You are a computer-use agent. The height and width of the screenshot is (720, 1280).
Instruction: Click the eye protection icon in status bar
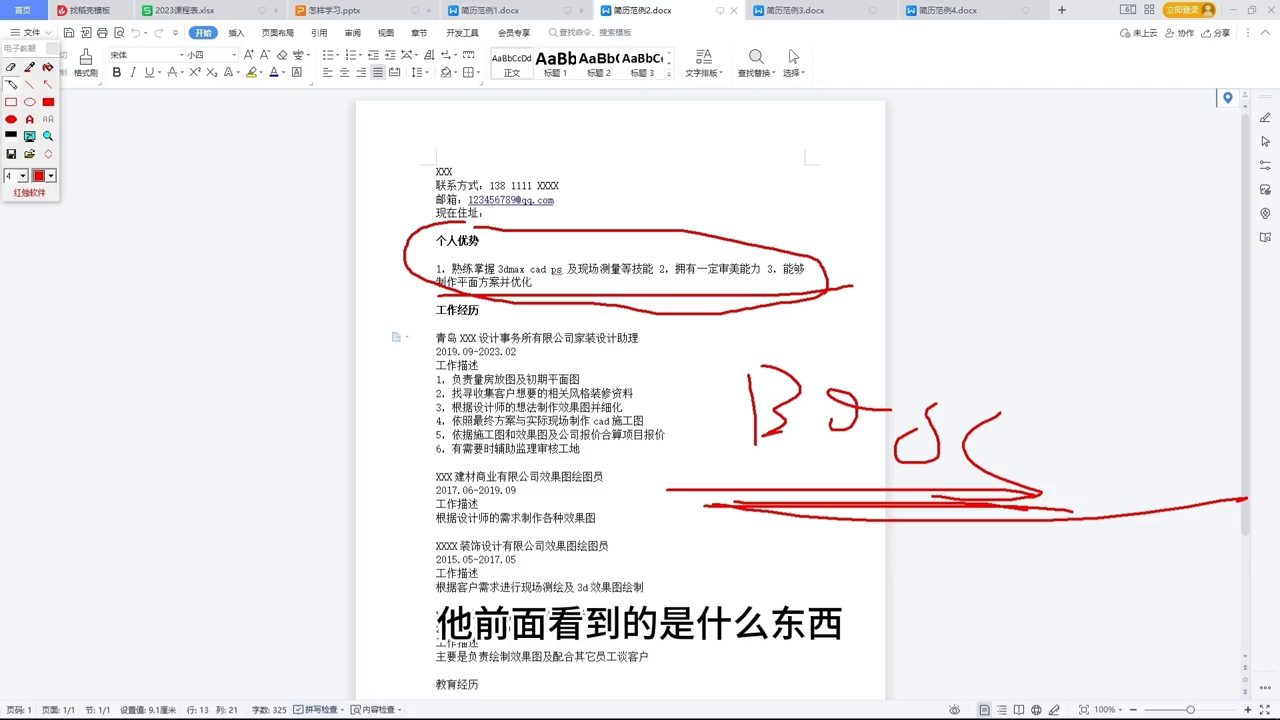955,710
